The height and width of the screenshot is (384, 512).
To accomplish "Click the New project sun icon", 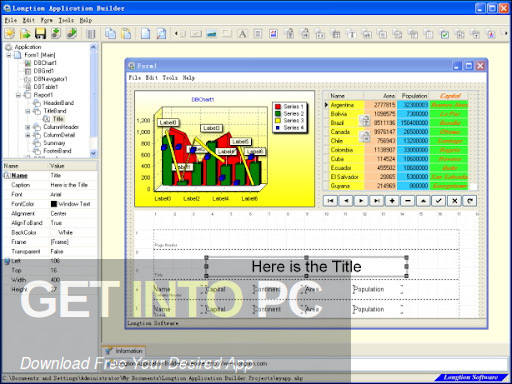I will [9, 34].
